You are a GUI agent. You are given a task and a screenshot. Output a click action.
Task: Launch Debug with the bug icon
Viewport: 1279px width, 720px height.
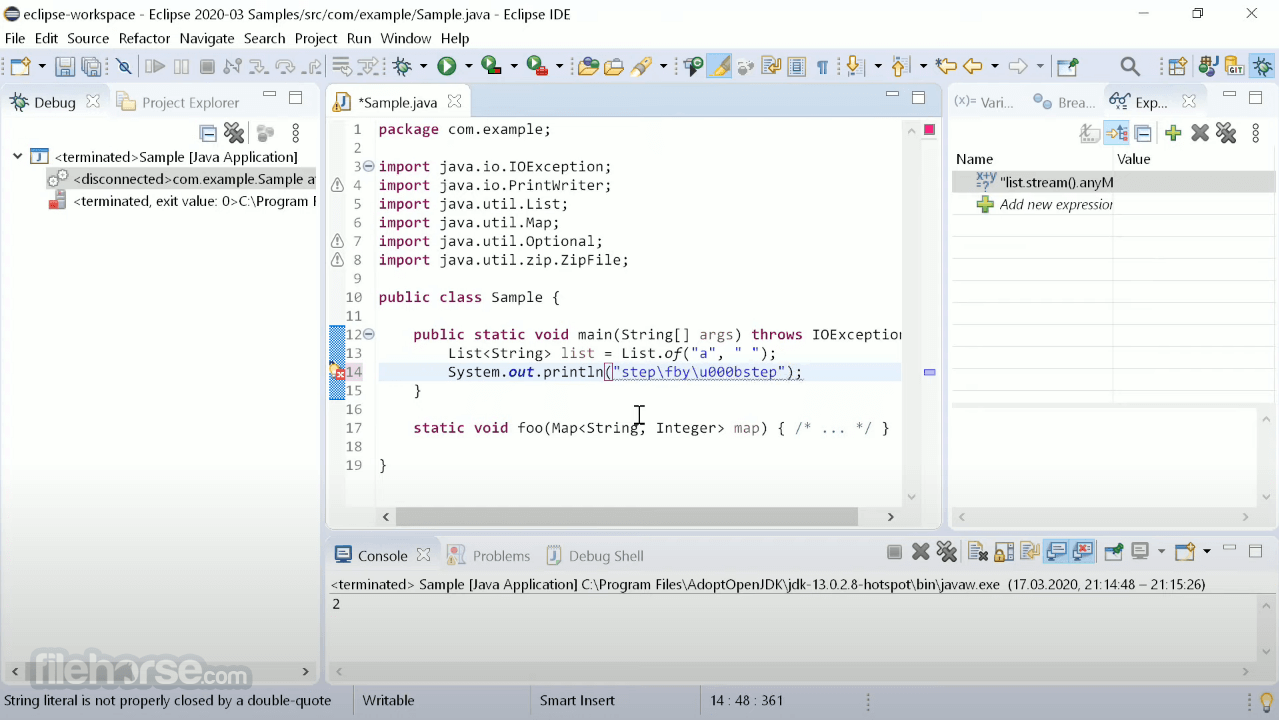point(402,67)
